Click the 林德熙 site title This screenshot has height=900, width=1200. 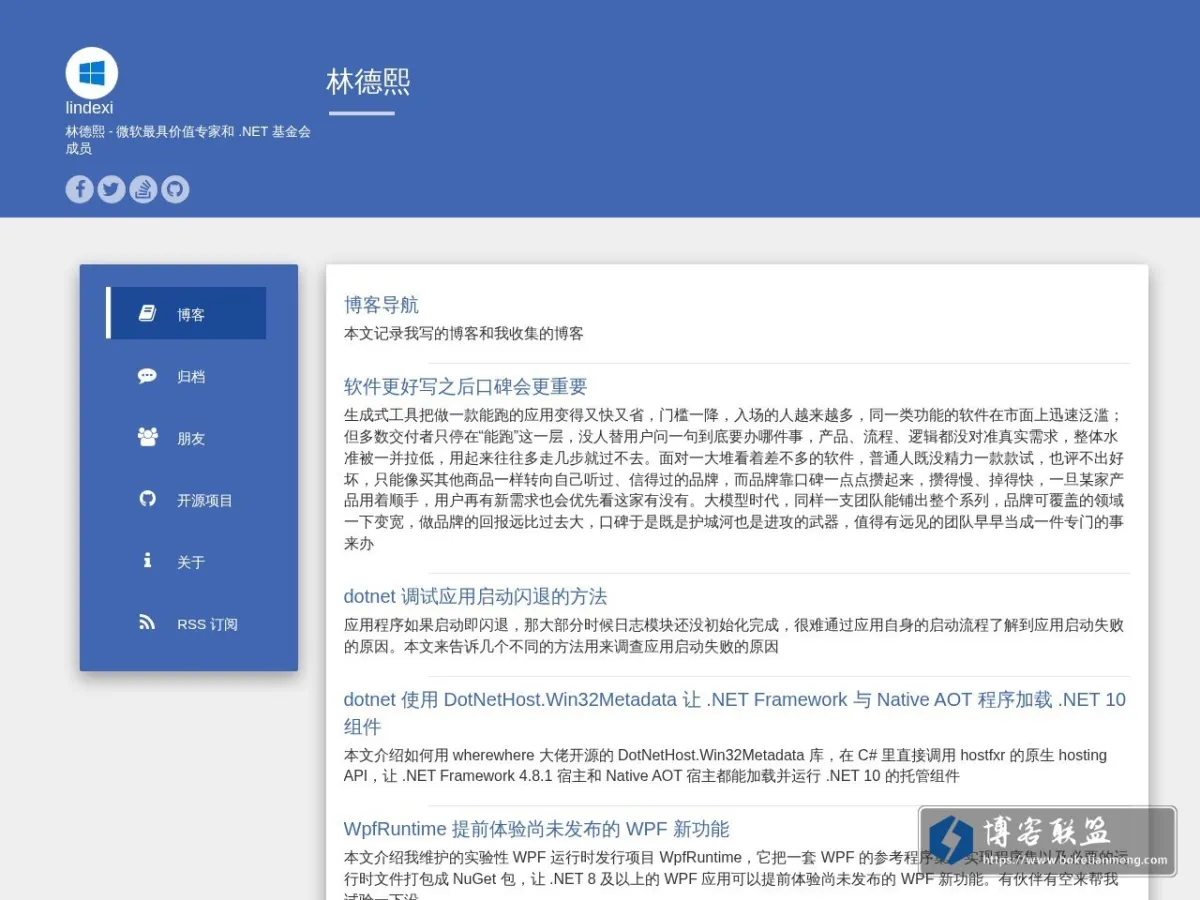coord(368,82)
